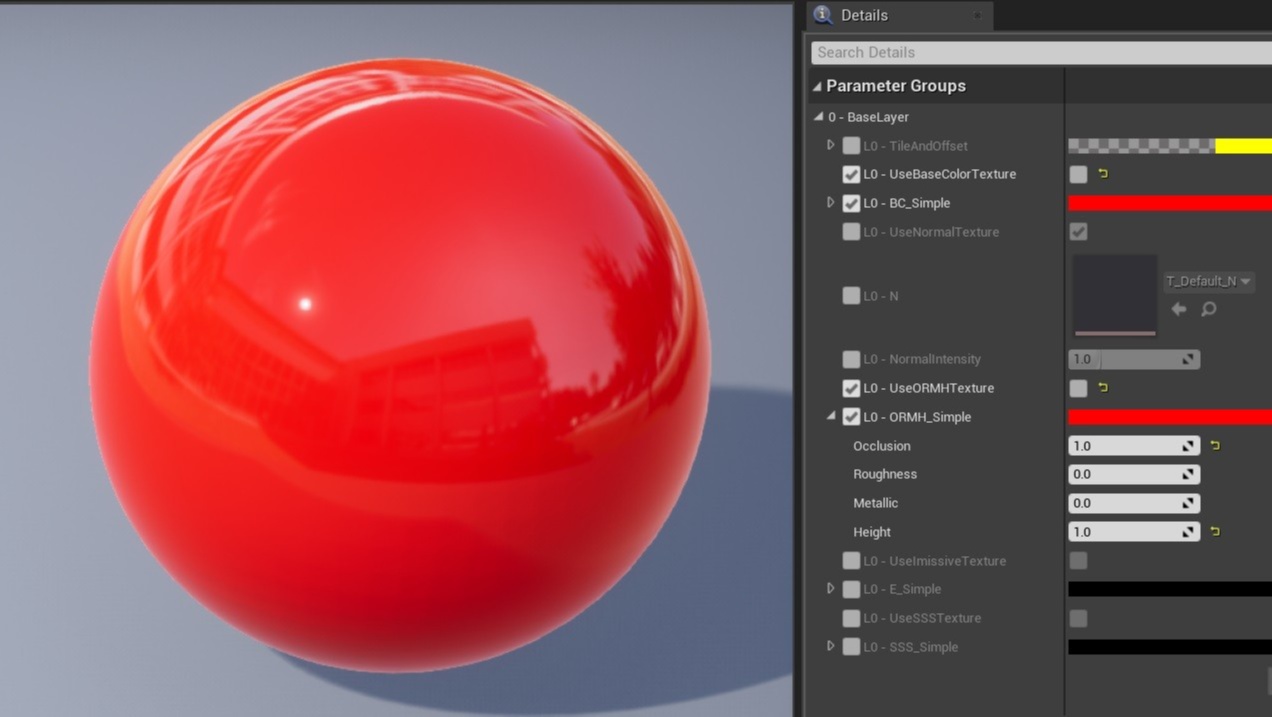The height and width of the screenshot is (717, 1272).
Task: Use selected asset arrow for L0 - N texture
Action: pos(1179,310)
